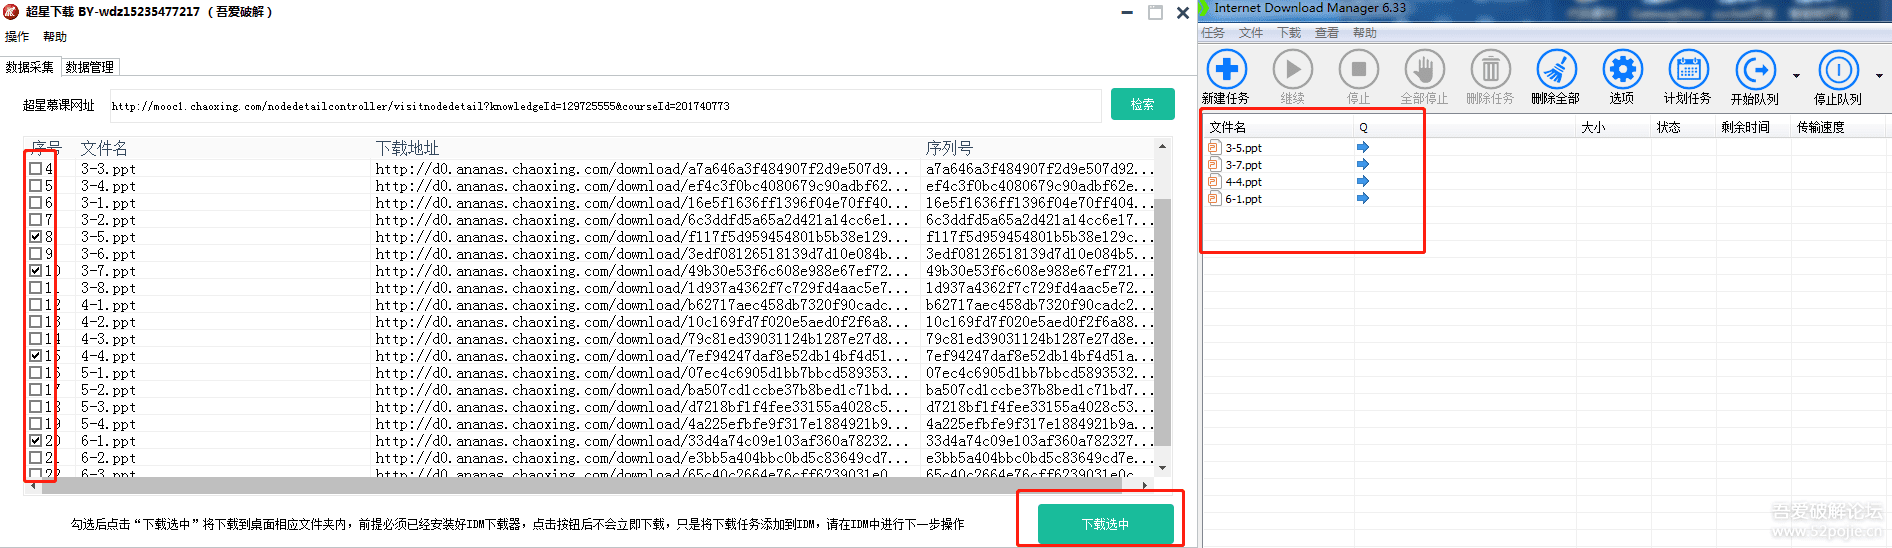Open the 查看 menu in IDM

(1327, 33)
